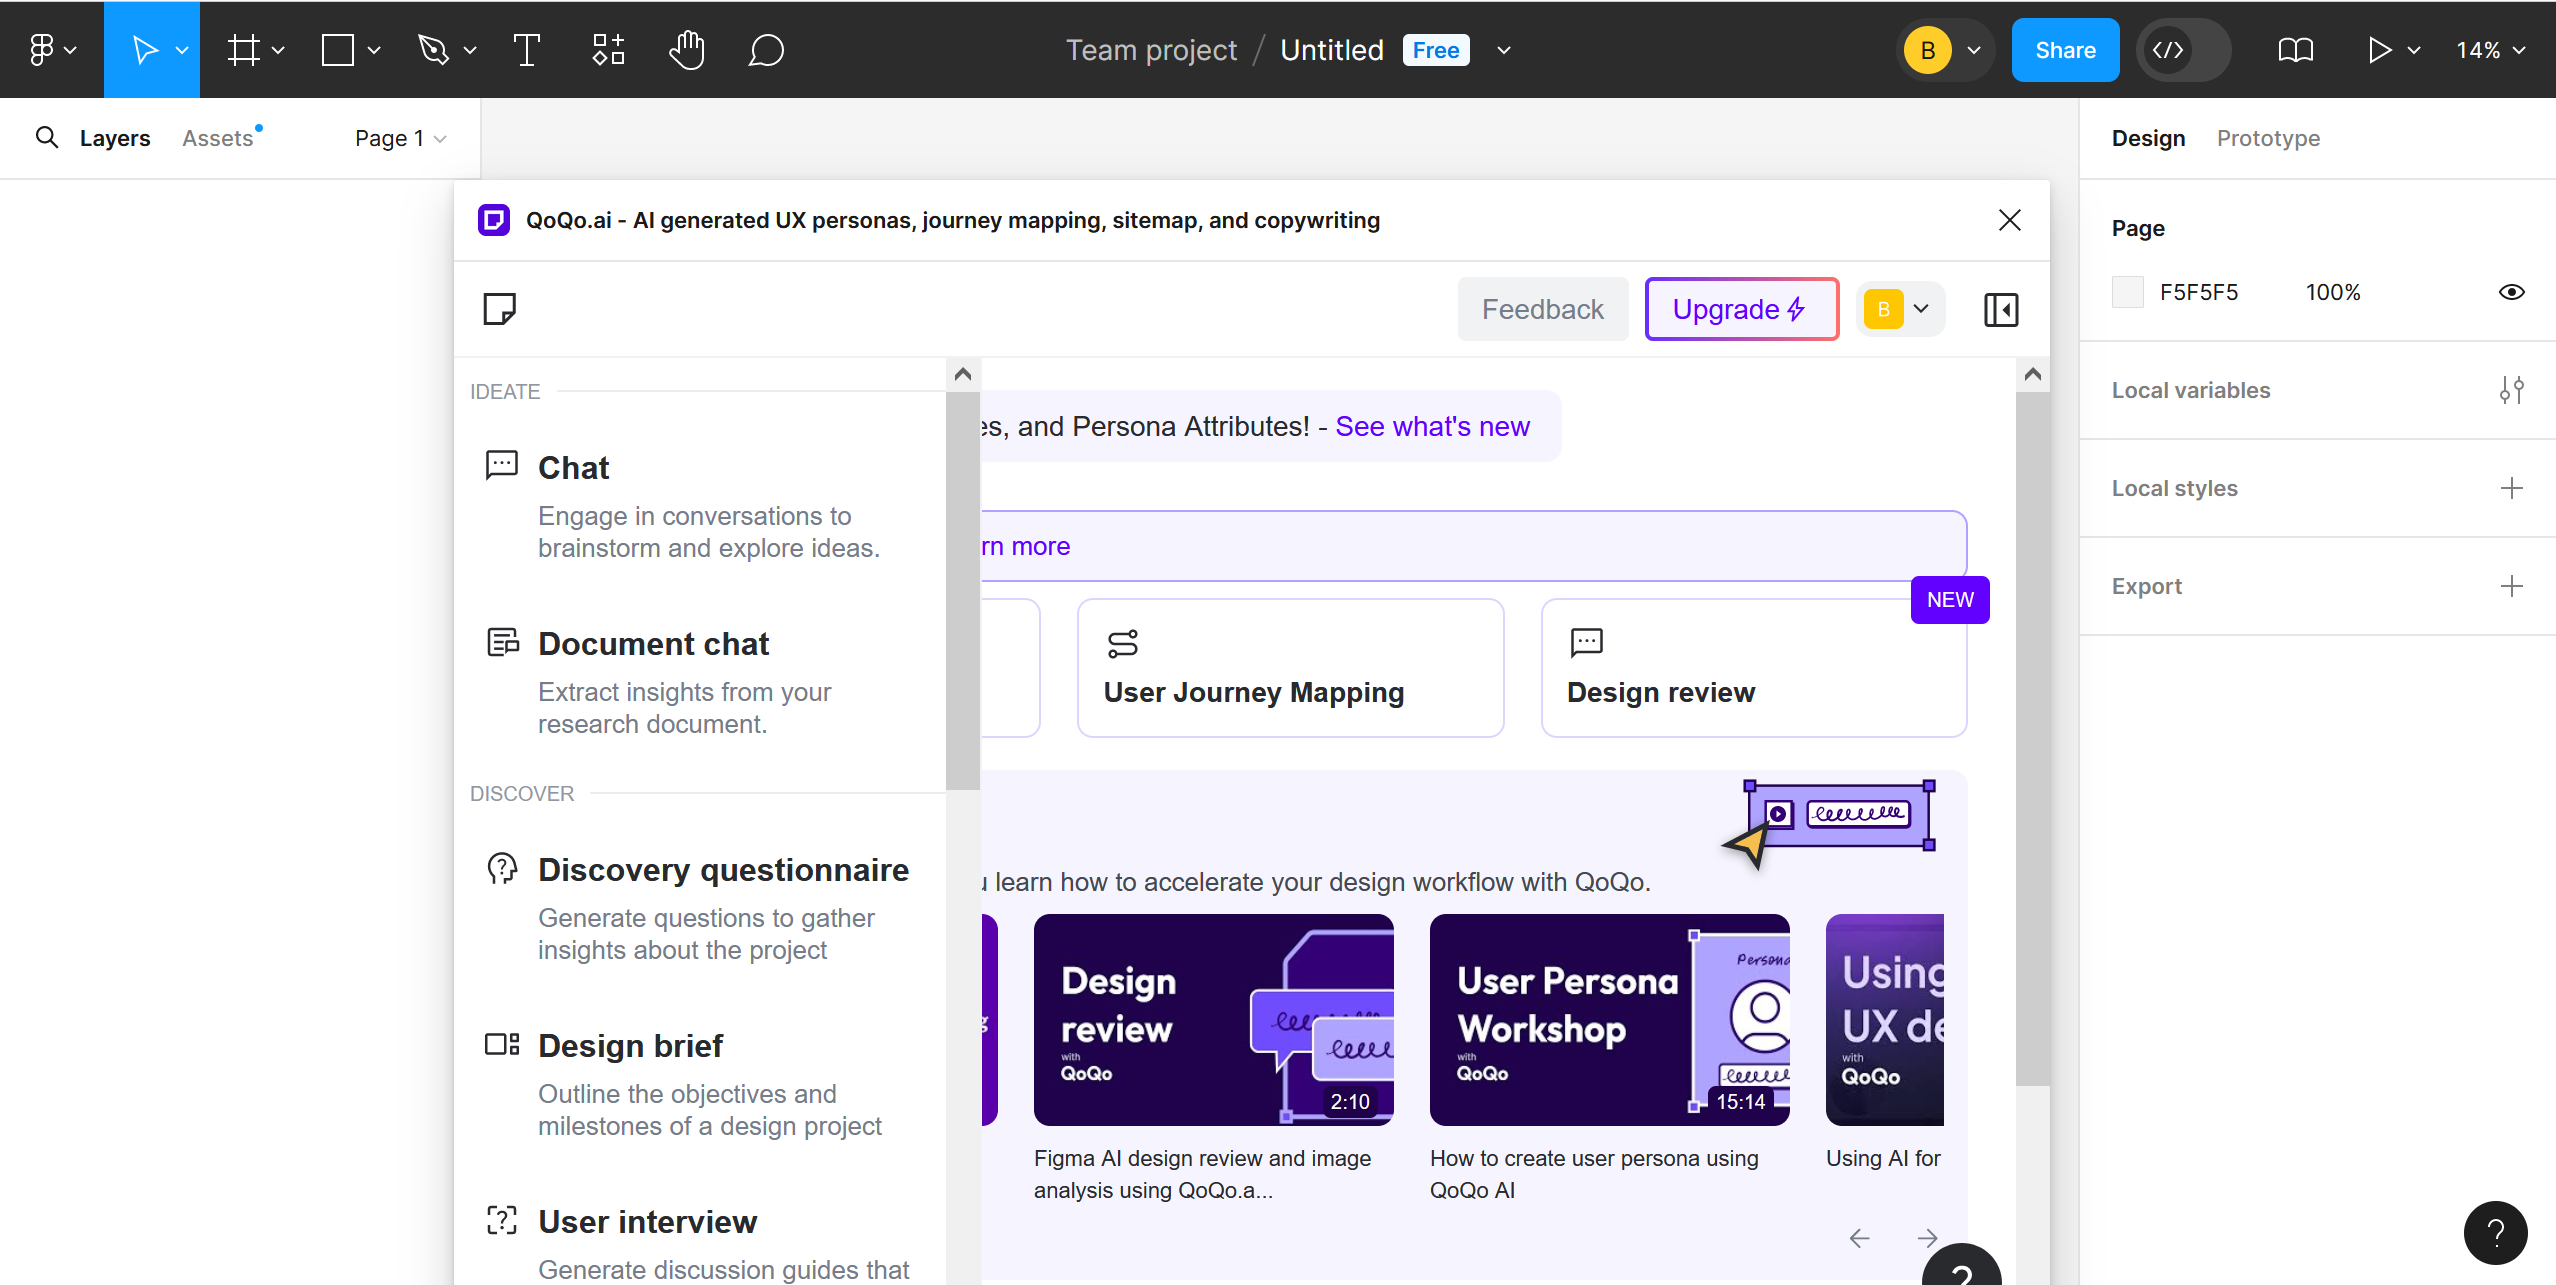Open Design brief item
2556x1285 pixels.
[x=700, y=1084]
